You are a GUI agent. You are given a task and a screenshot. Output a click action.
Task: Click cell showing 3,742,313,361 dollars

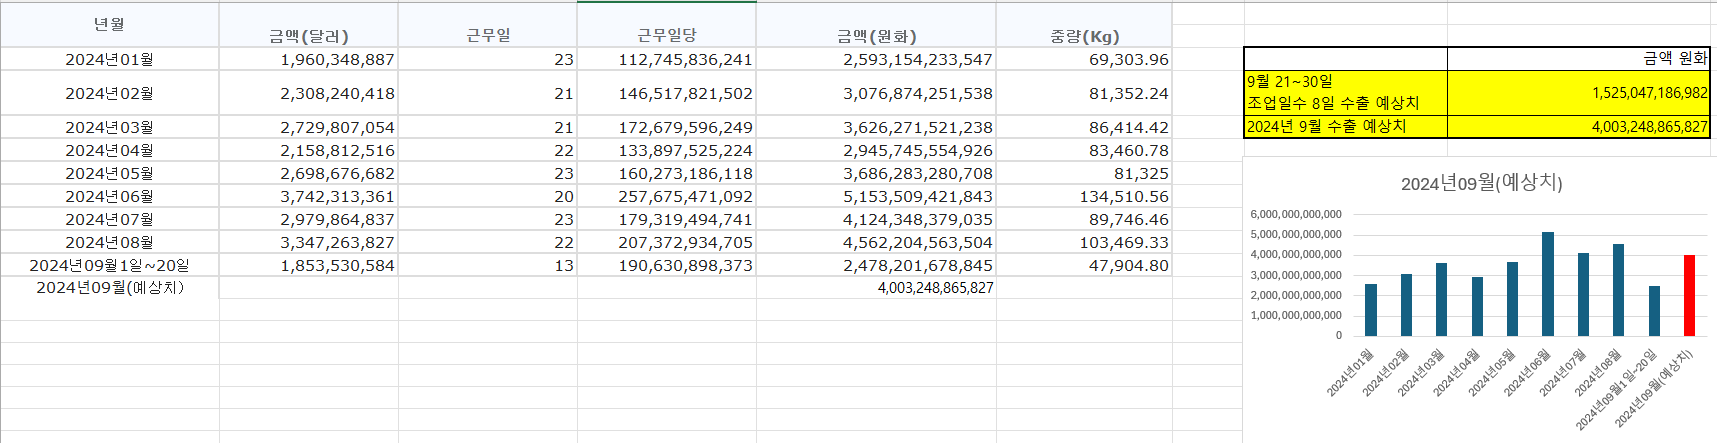click(x=309, y=196)
